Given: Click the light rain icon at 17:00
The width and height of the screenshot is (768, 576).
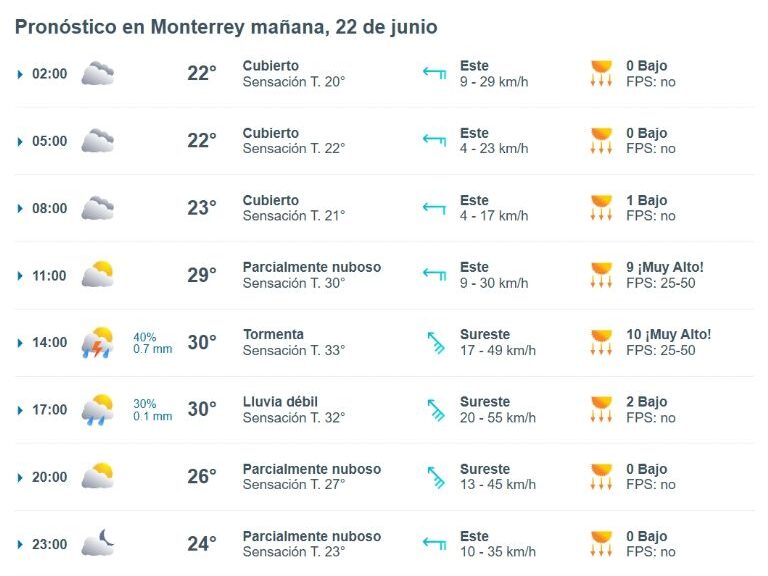Looking at the screenshot, I should (97, 409).
